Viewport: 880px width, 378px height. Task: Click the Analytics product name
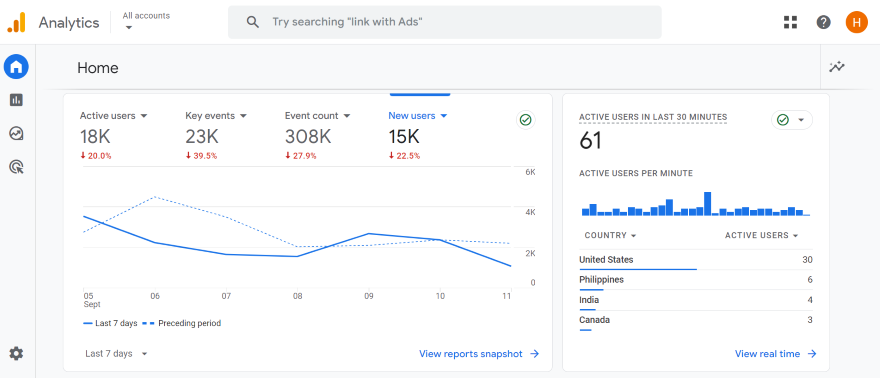(x=68, y=23)
